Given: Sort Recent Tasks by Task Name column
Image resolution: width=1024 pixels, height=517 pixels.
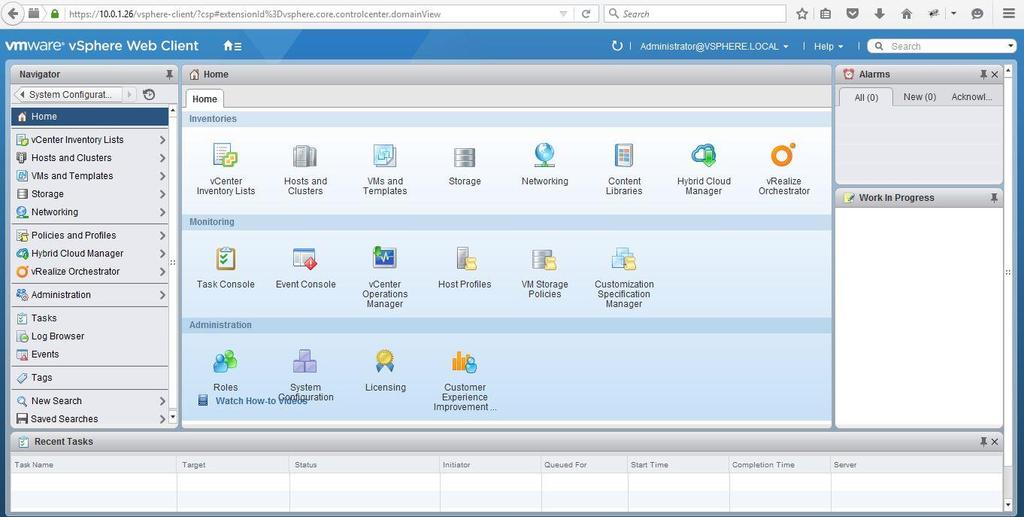Looking at the screenshot, I should pos(94,465).
